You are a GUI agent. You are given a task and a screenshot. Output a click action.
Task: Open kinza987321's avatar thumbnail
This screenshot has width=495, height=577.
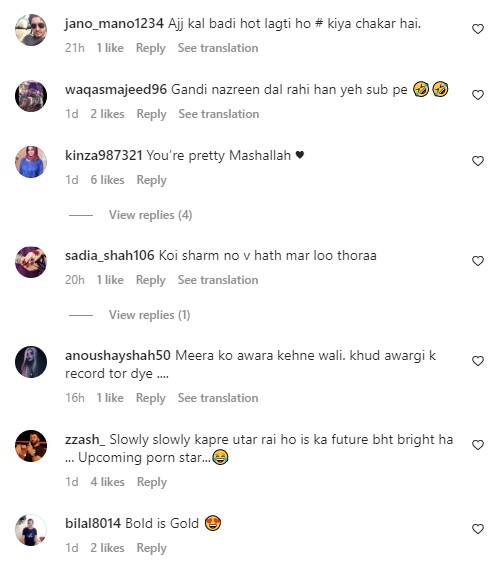point(31,162)
